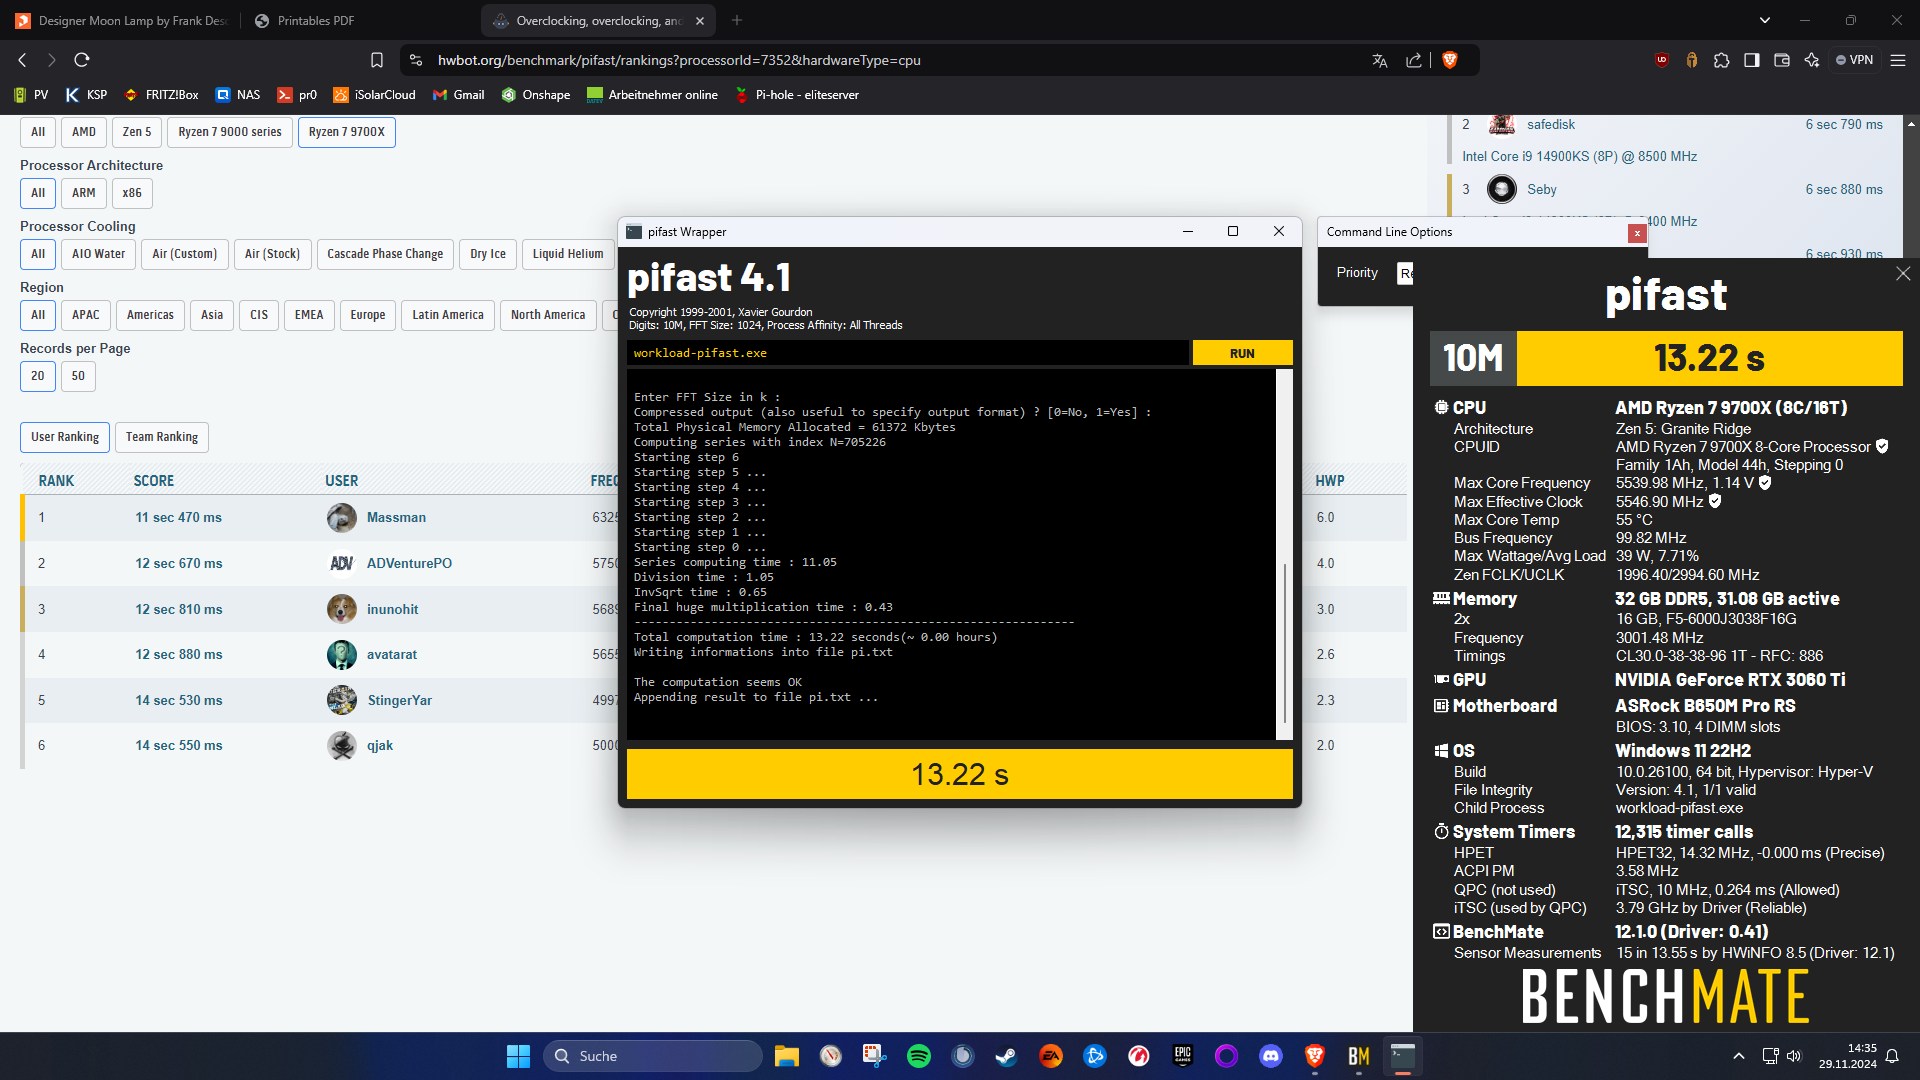The height and width of the screenshot is (1080, 1920).
Task: Open safedisk user link
Action: point(1551,125)
